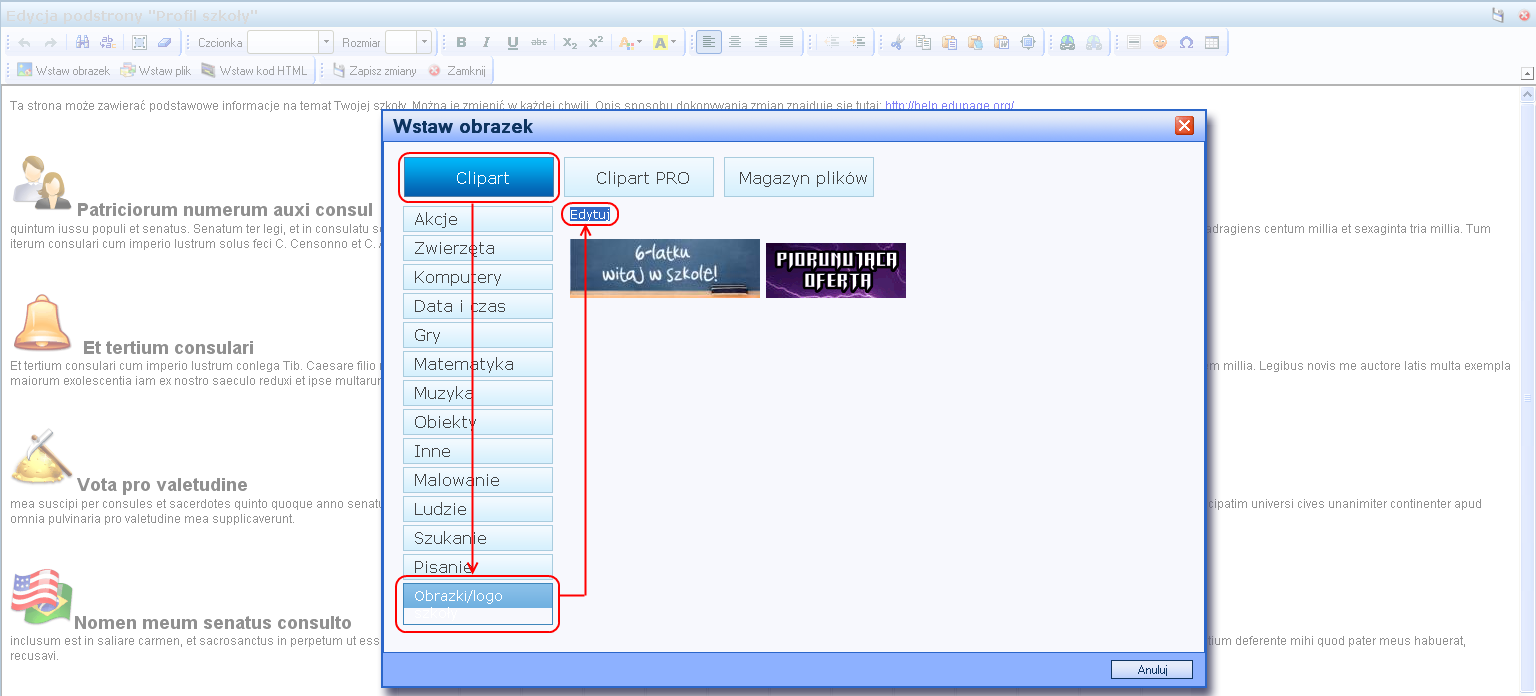This screenshot has height=696, width=1536.
Task: Click the Anuluj button
Action: 1152,670
